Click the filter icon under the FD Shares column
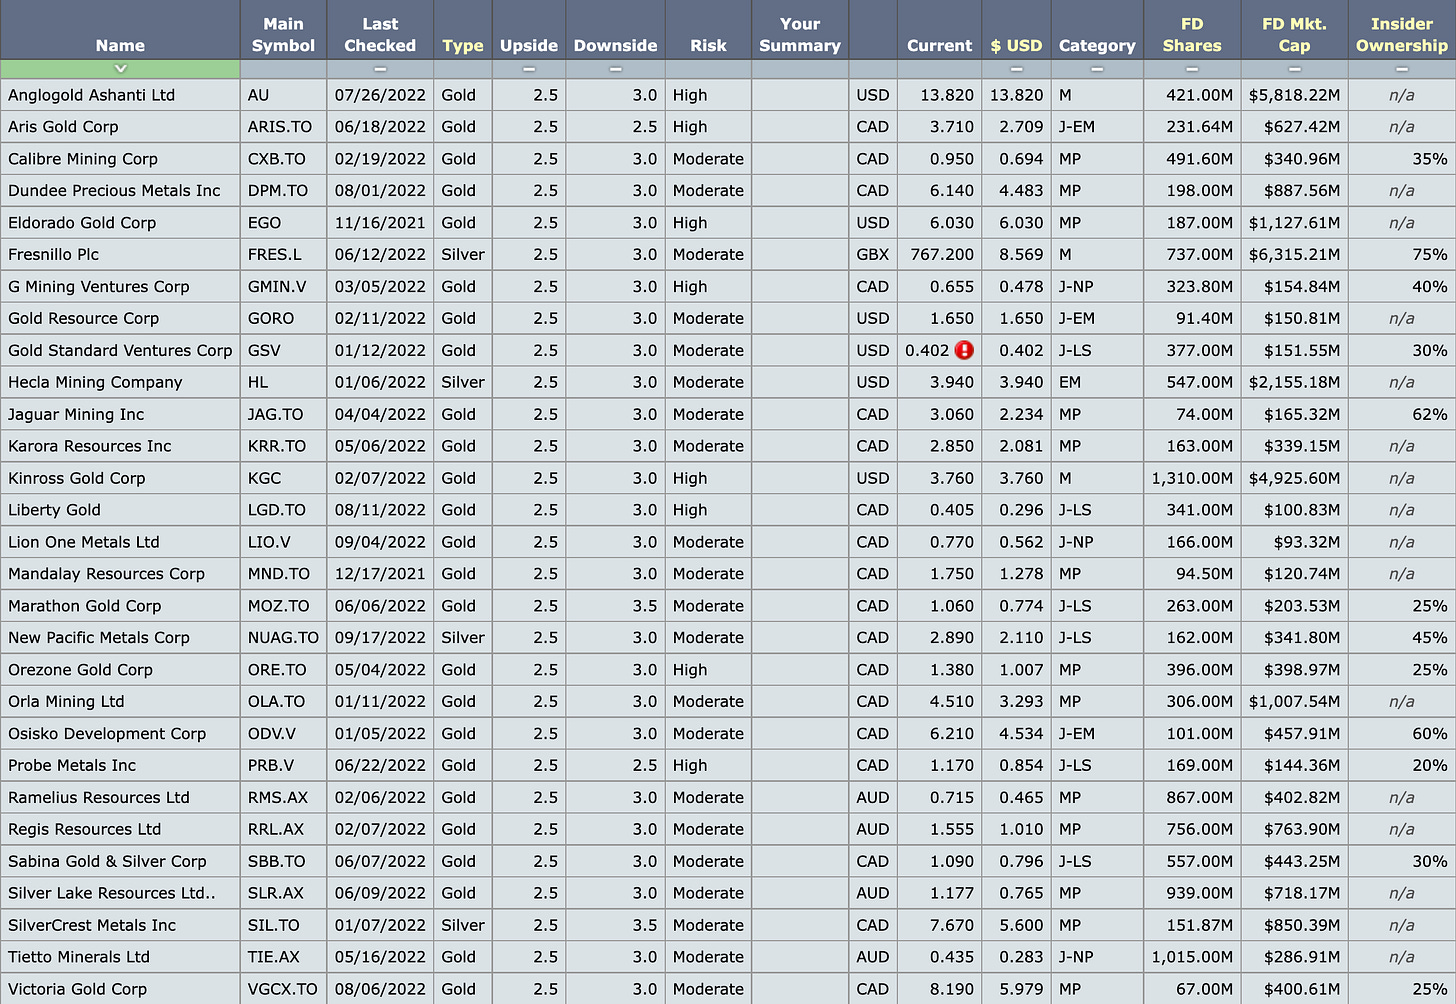Image resolution: width=1456 pixels, height=1004 pixels. pos(1192,69)
